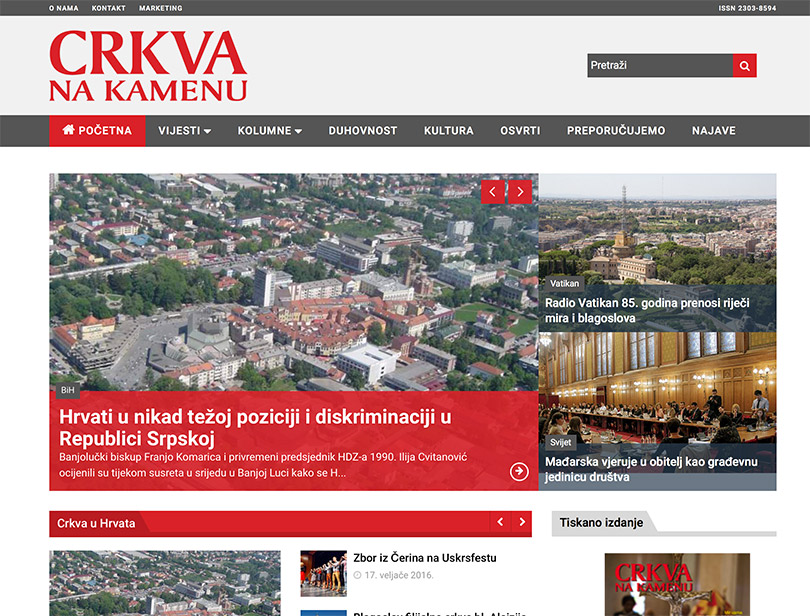Open the Marketing link
Image resolution: width=810 pixels, height=616 pixels.
click(161, 8)
